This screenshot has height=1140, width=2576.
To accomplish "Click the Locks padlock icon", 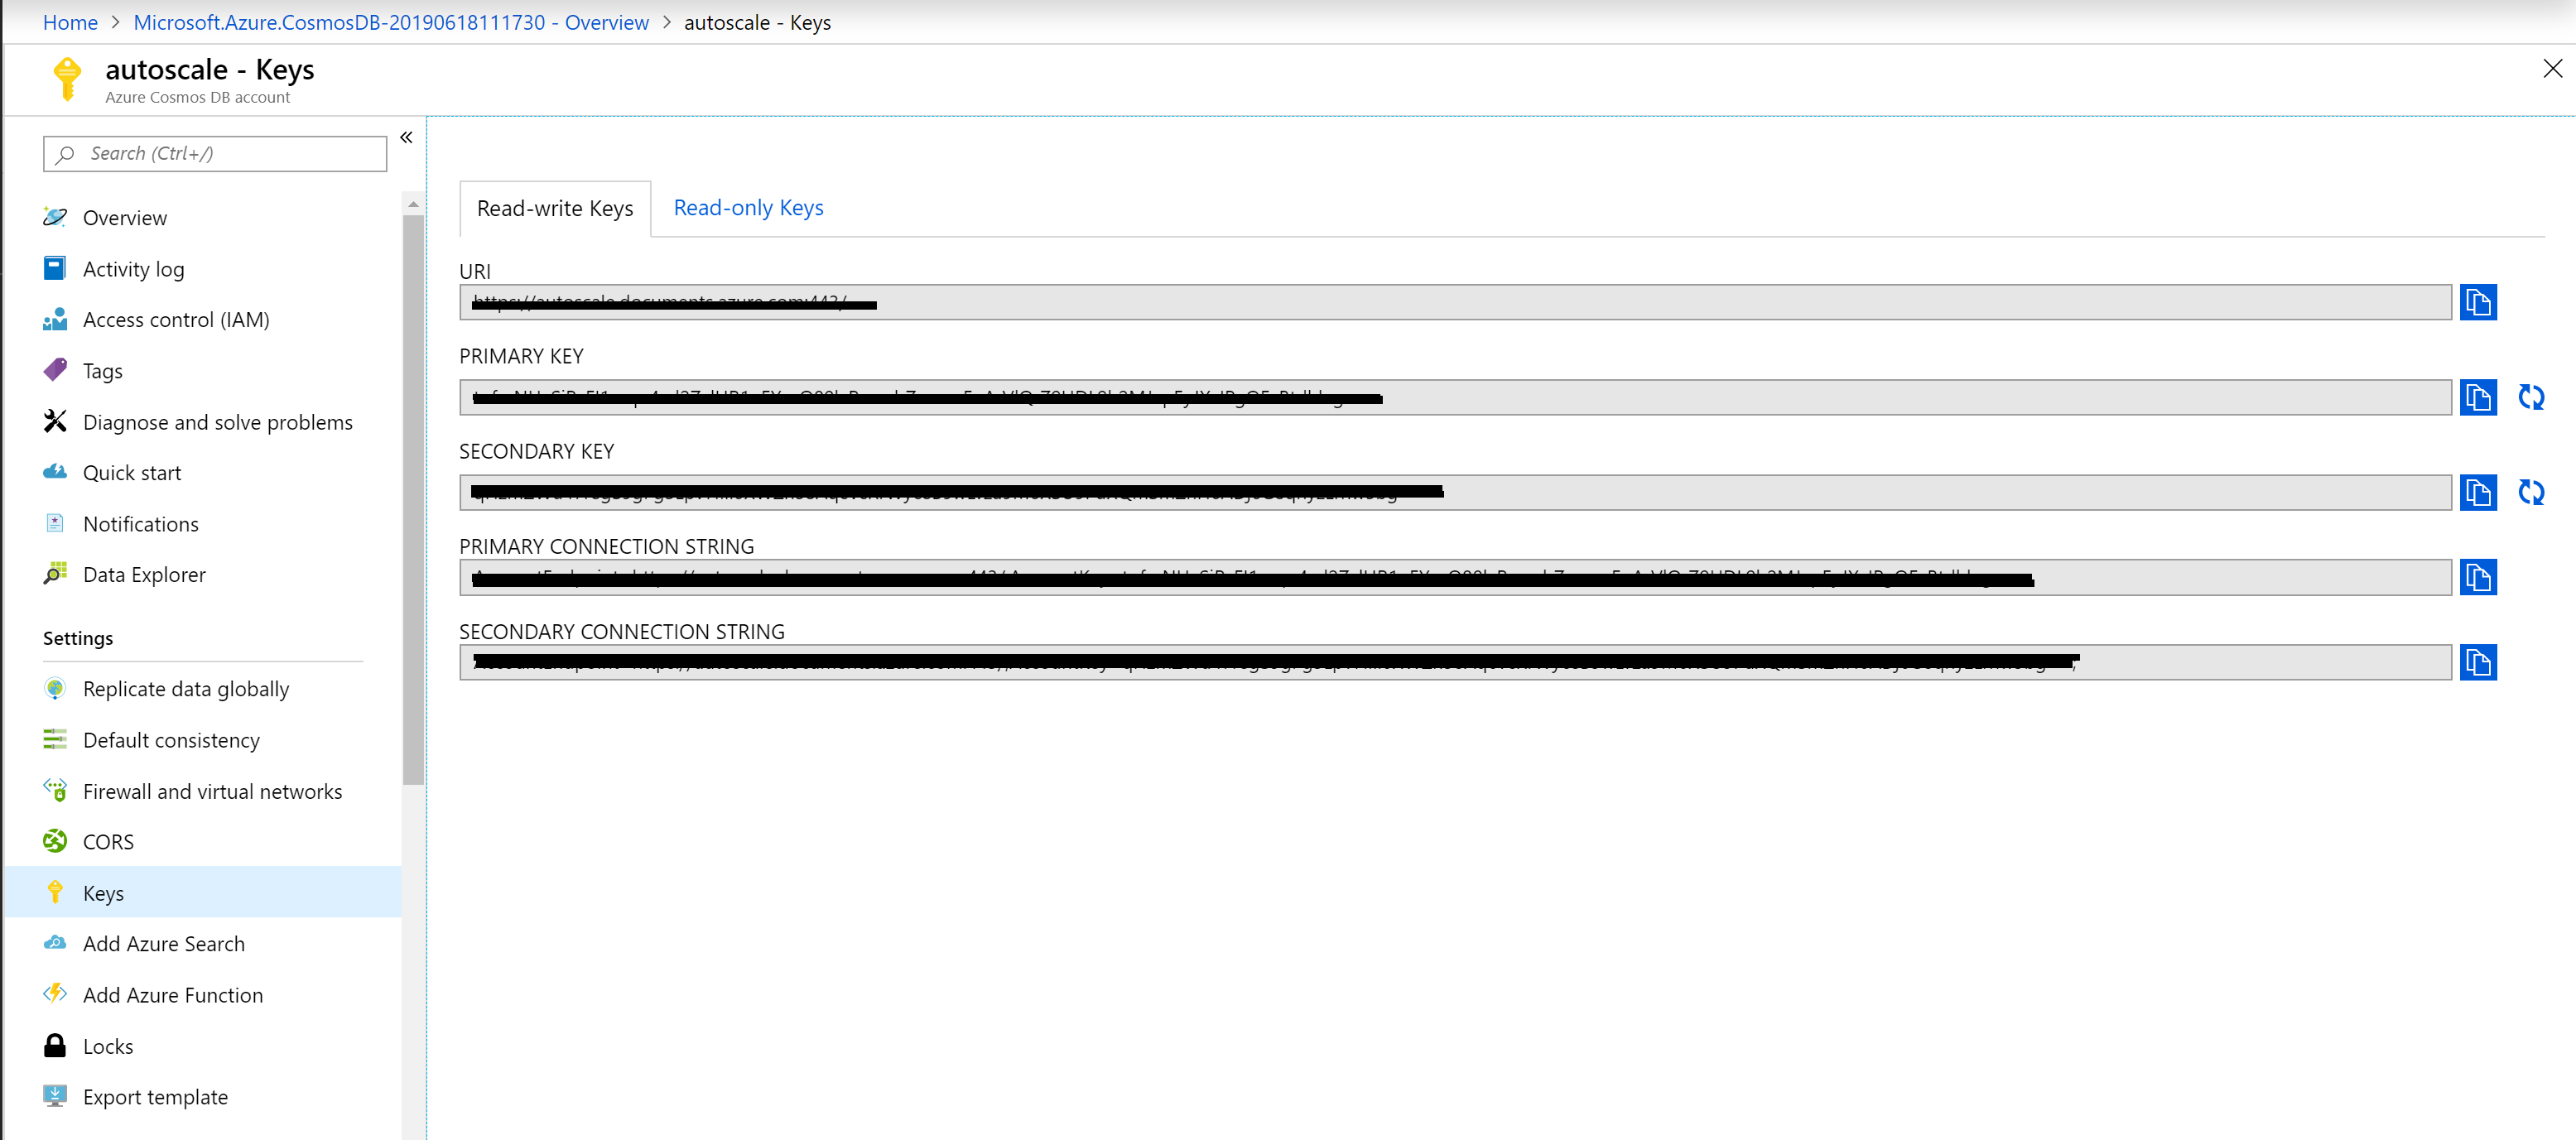I will point(55,1045).
